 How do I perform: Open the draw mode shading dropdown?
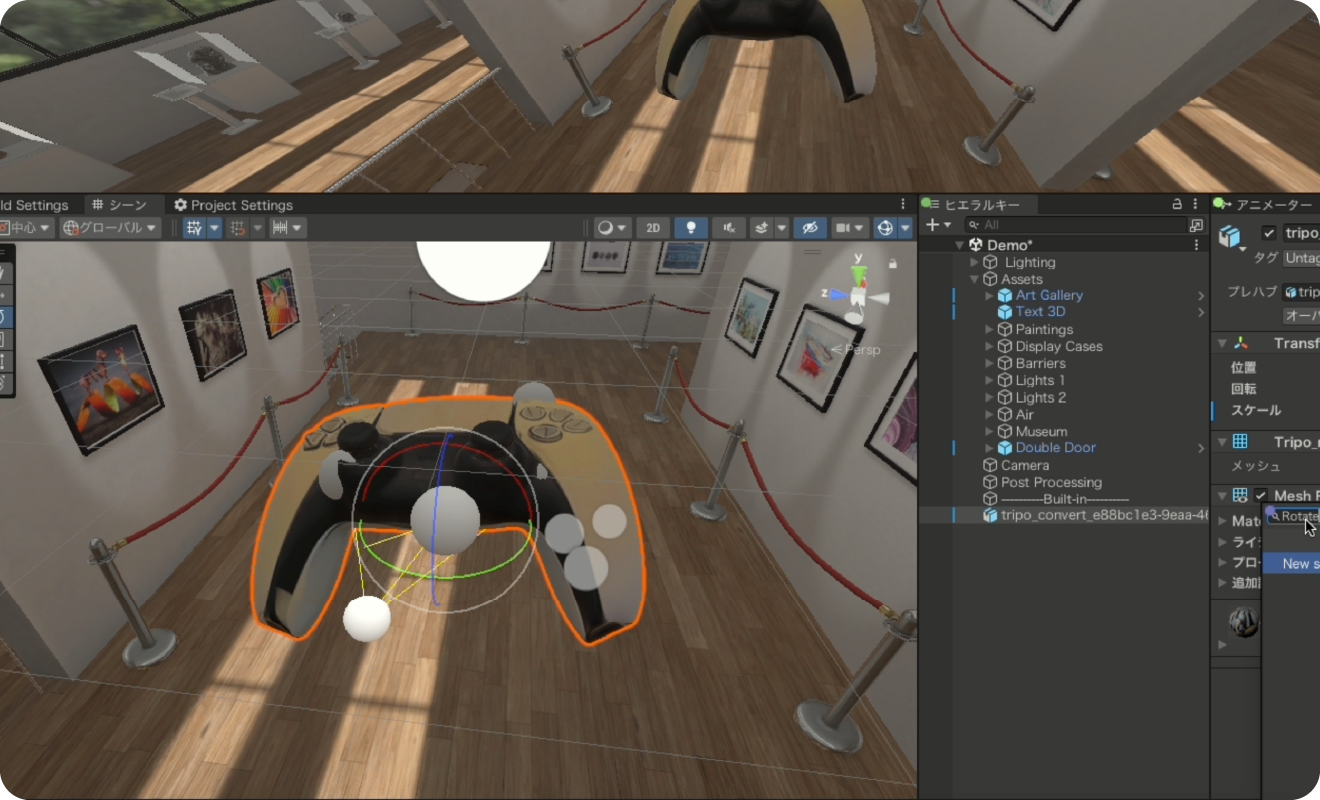tap(611, 228)
